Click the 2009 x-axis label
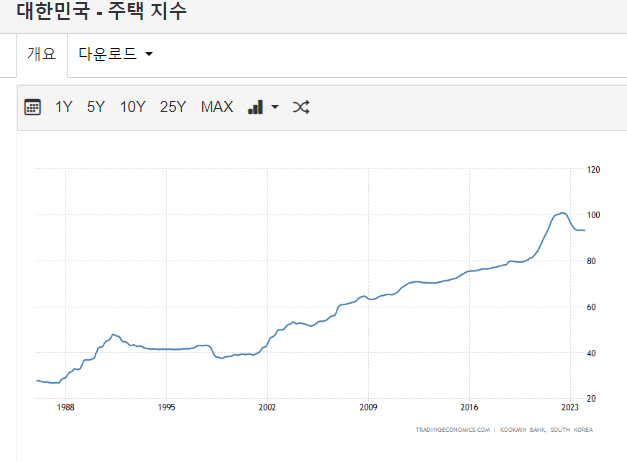This screenshot has width=627, height=462. [x=368, y=407]
